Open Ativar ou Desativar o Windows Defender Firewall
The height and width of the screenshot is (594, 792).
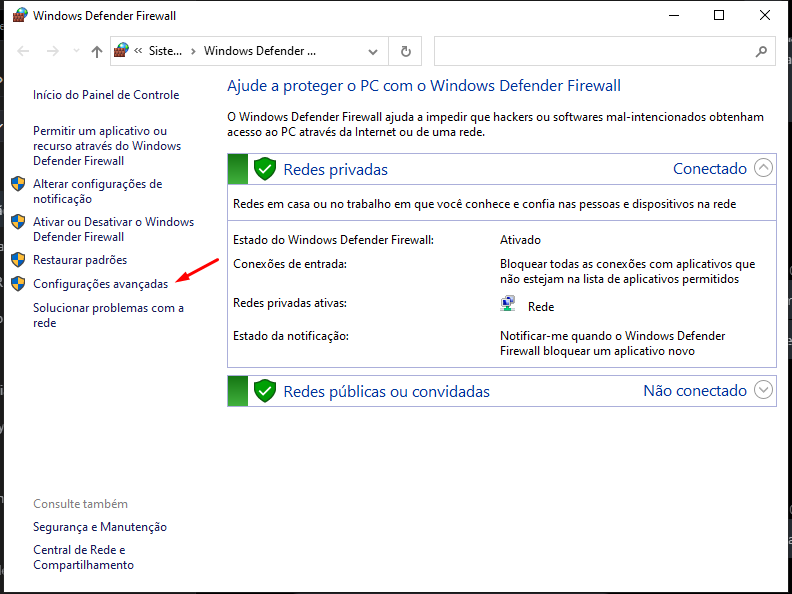pyautogui.click(x=114, y=229)
